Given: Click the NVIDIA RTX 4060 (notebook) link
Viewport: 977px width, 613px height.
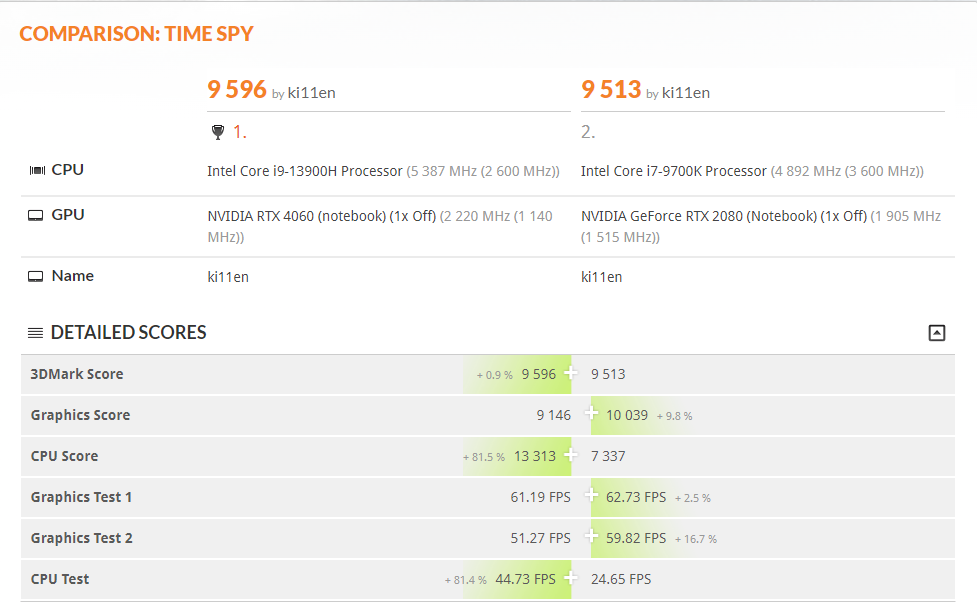Looking at the screenshot, I should 295,216.
